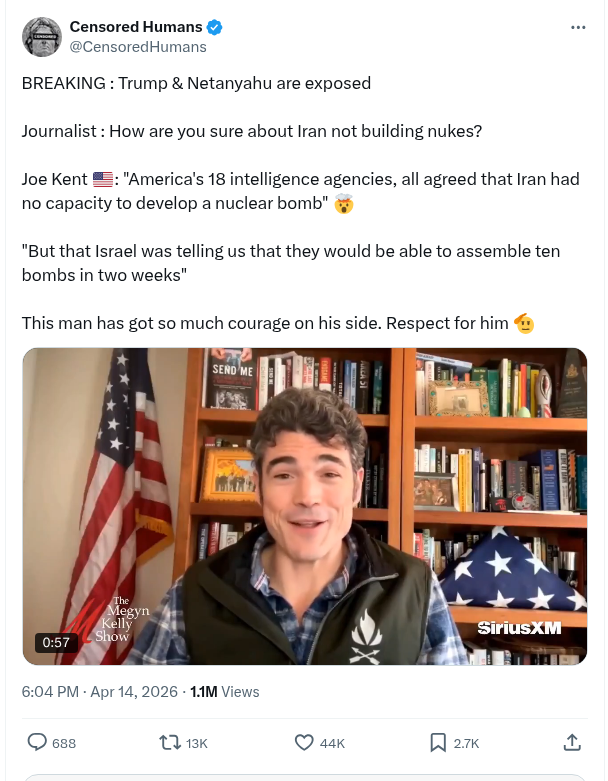
Task: Click the 2.7K bookmarks count
Action: (x=466, y=744)
